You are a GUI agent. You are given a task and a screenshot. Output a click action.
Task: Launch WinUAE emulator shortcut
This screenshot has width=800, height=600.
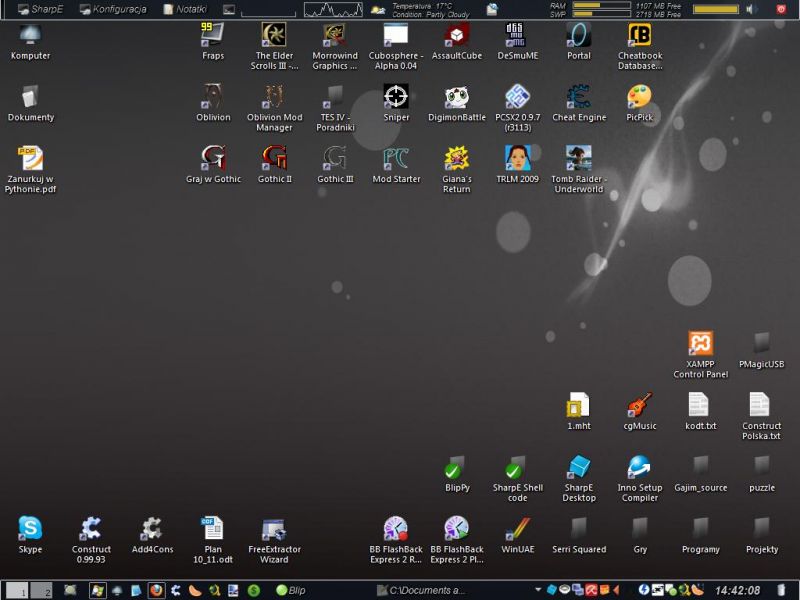pyautogui.click(x=517, y=535)
